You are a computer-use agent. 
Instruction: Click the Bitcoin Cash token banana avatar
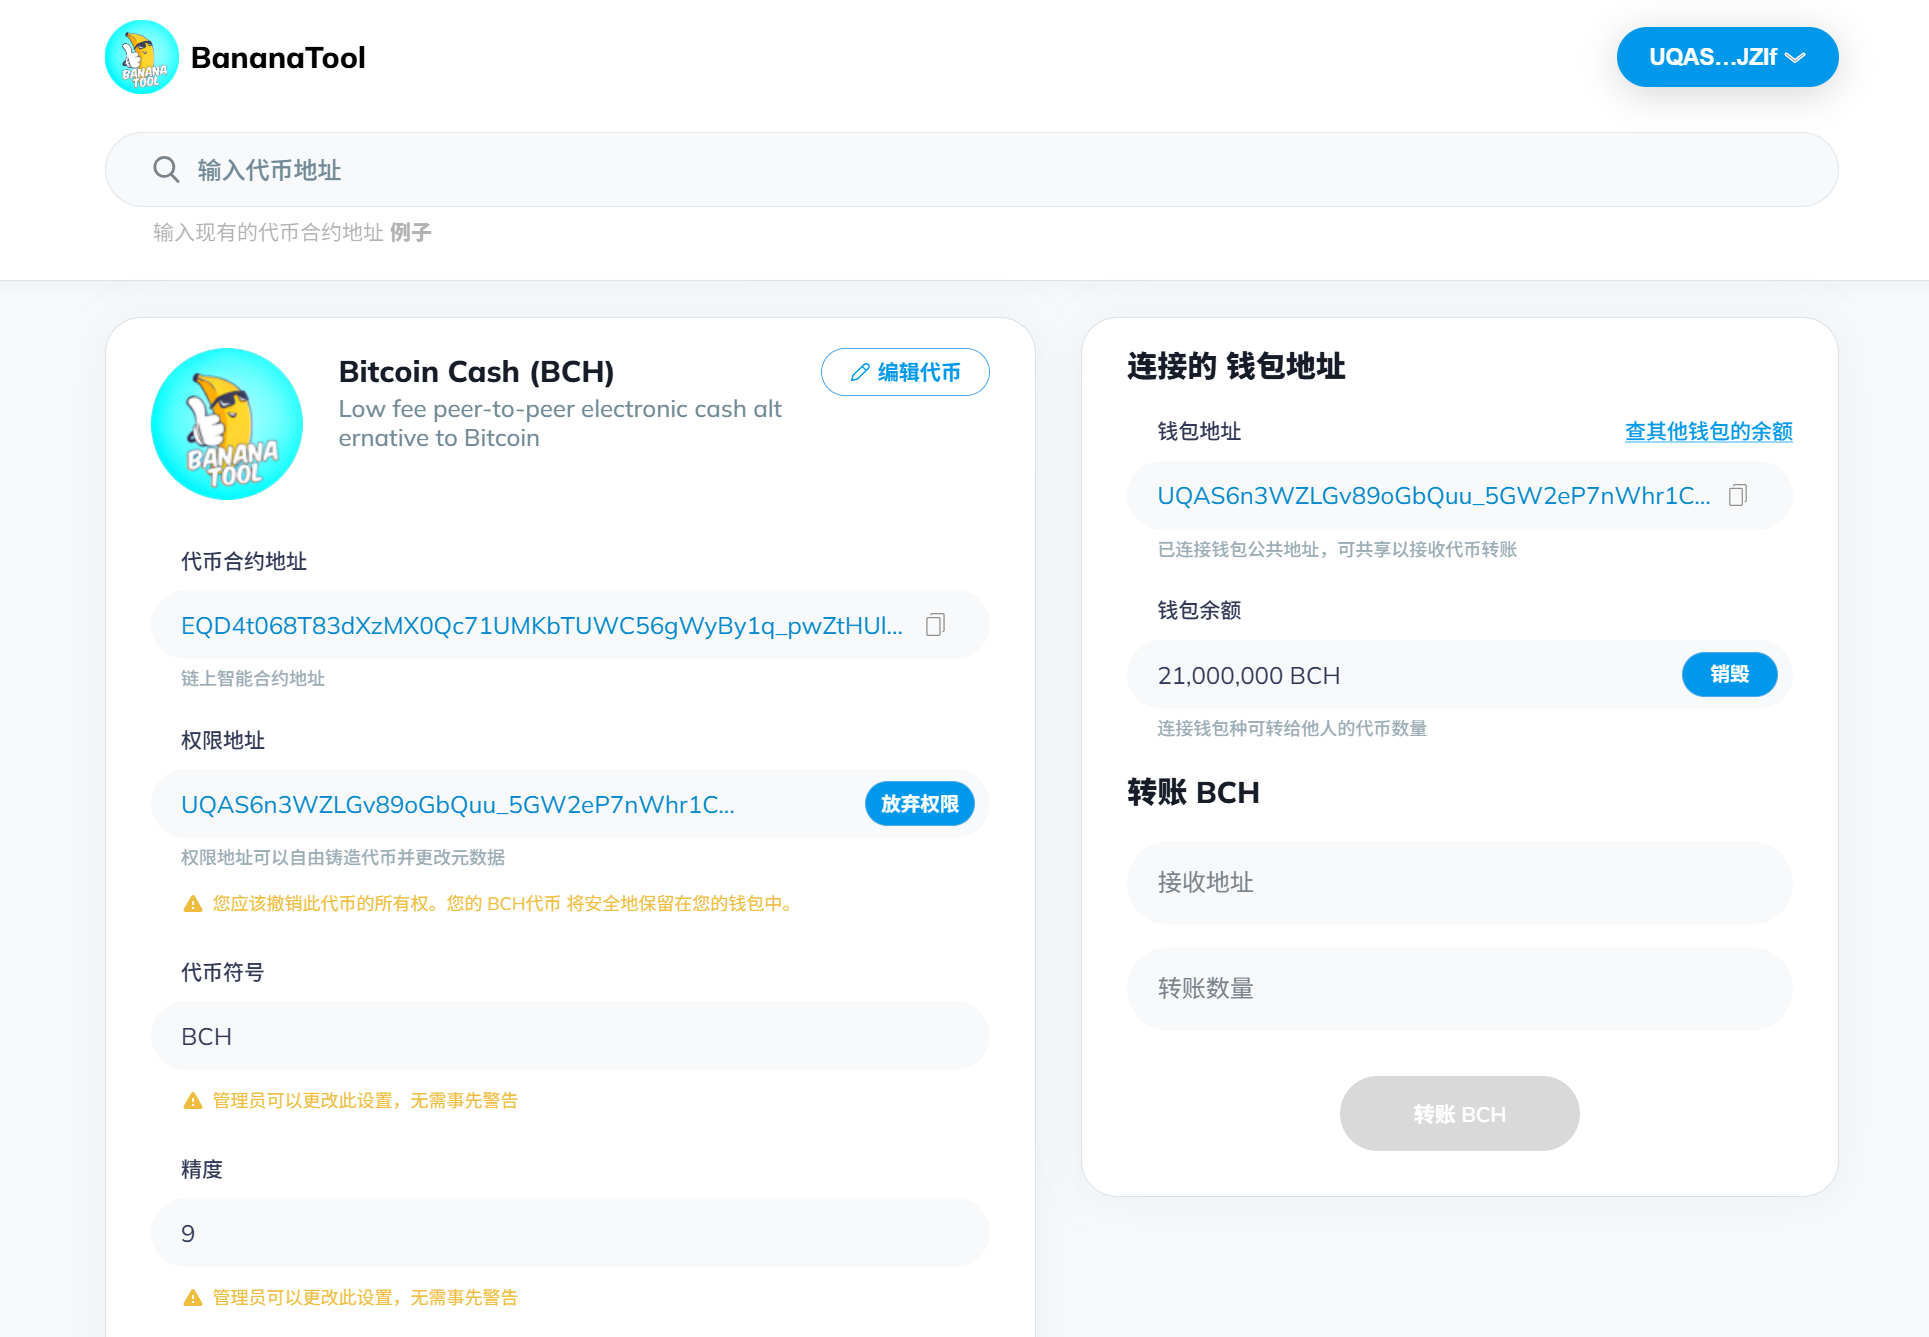point(227,424)
